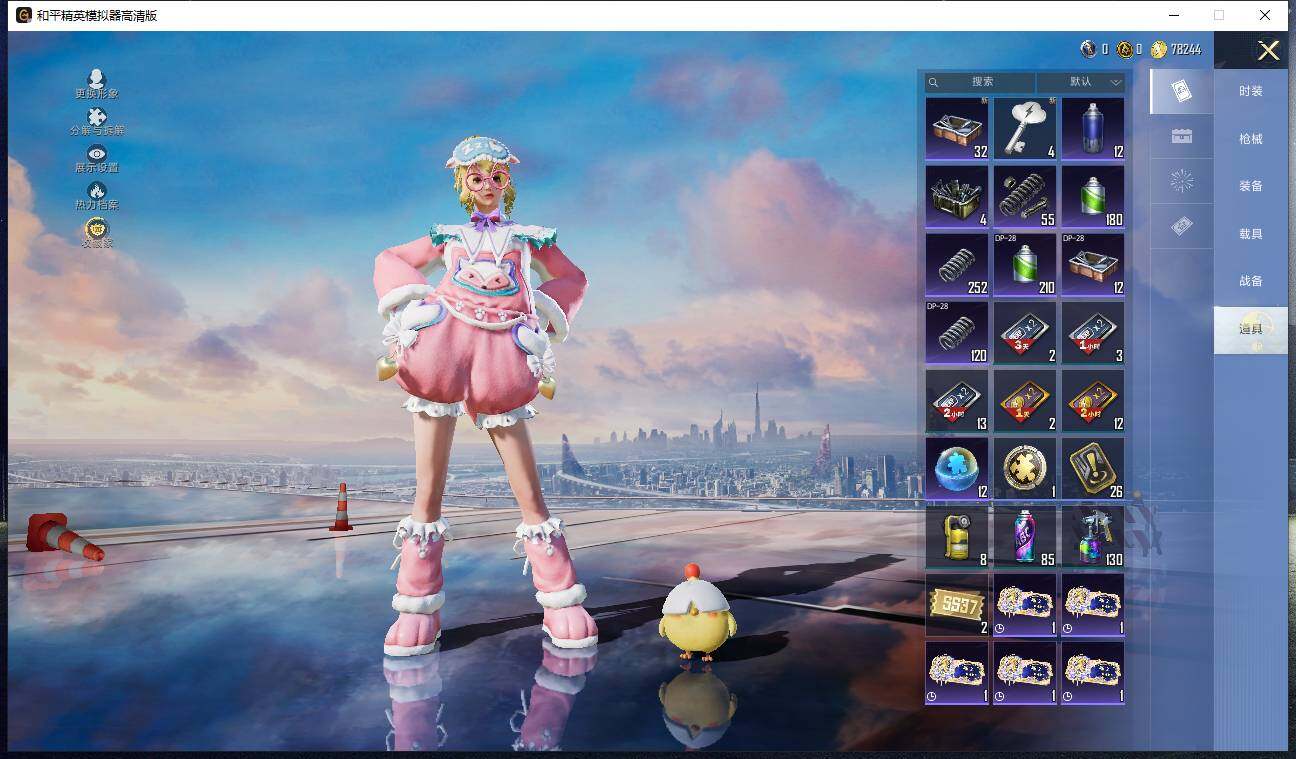Select the blue puzzle orb, count 12
Viewport: 1296px width, 759px height.
957,469
